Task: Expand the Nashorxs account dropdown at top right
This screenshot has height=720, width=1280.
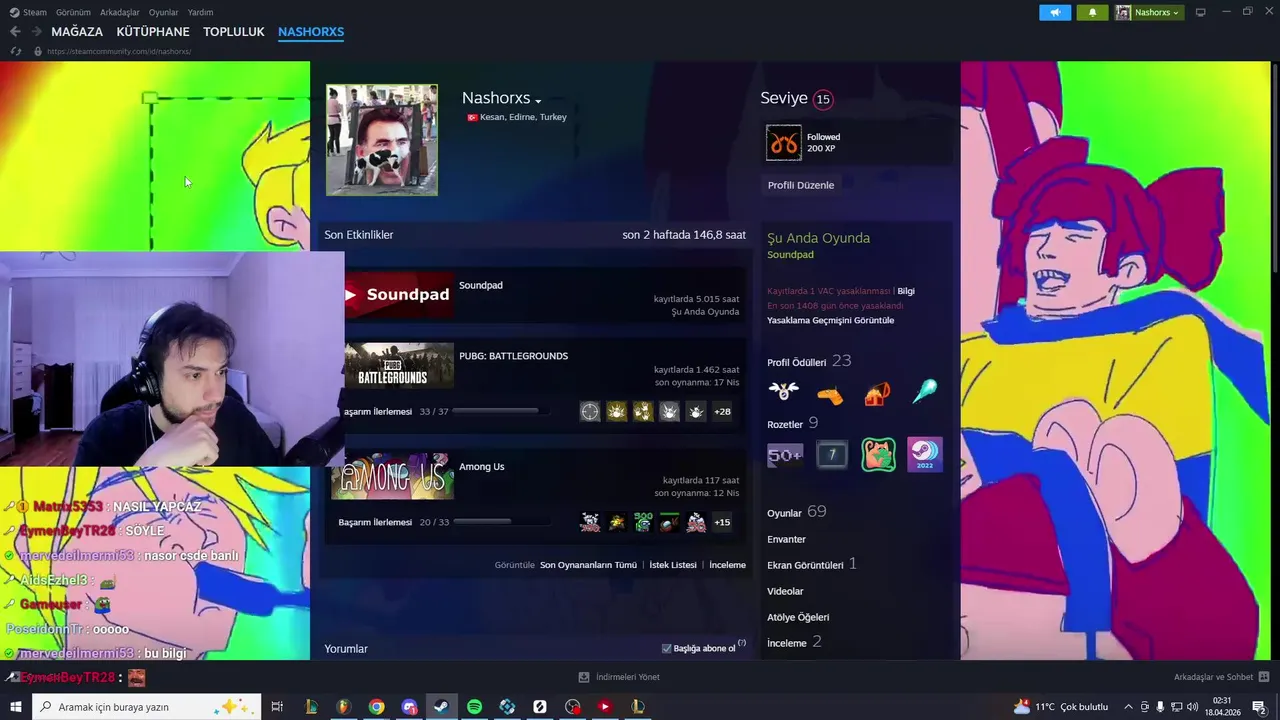Action: point(1149,12)
